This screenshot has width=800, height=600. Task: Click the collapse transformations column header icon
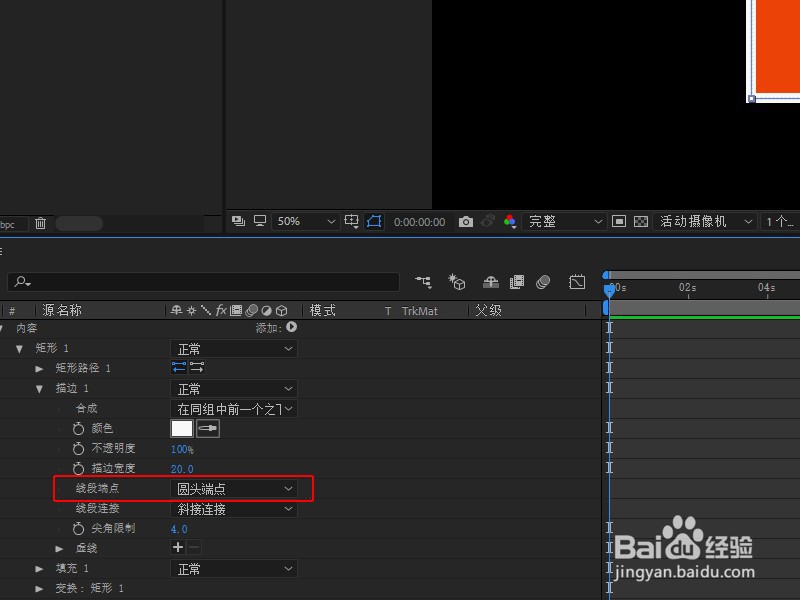(x=191, y=310)
